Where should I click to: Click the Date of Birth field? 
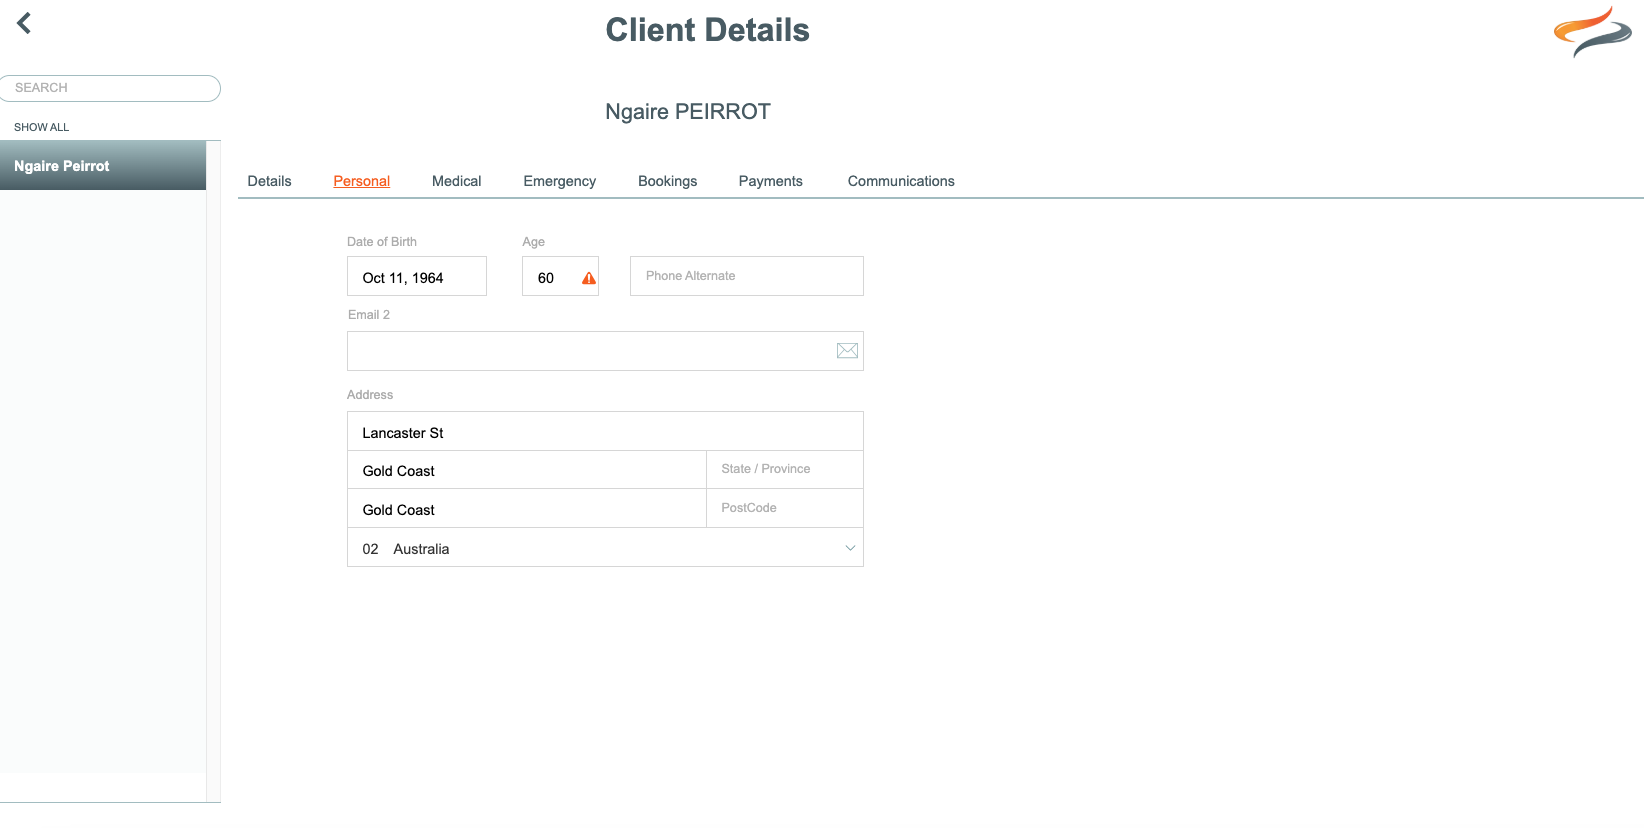coord(416,277)
